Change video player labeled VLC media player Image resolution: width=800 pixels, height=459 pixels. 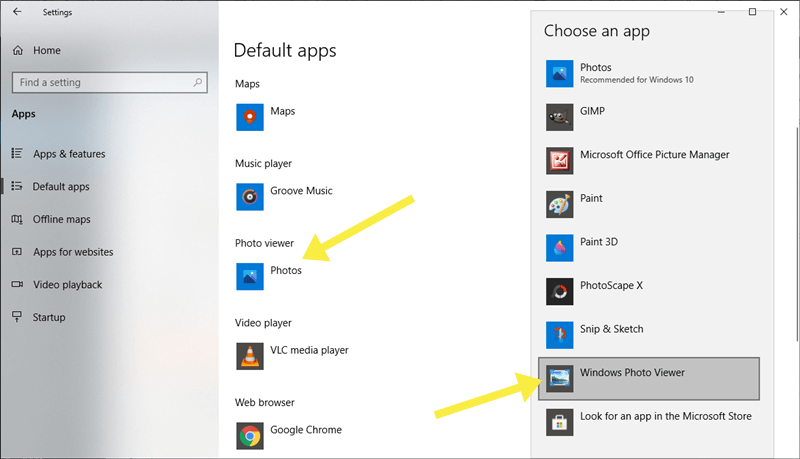[310, 350]
